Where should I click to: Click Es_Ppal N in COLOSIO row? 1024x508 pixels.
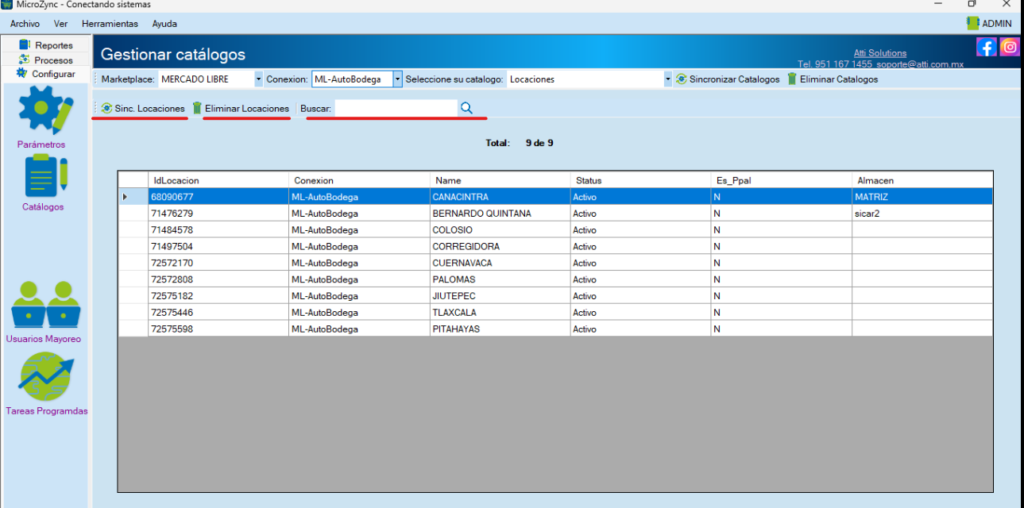point(781,230)
